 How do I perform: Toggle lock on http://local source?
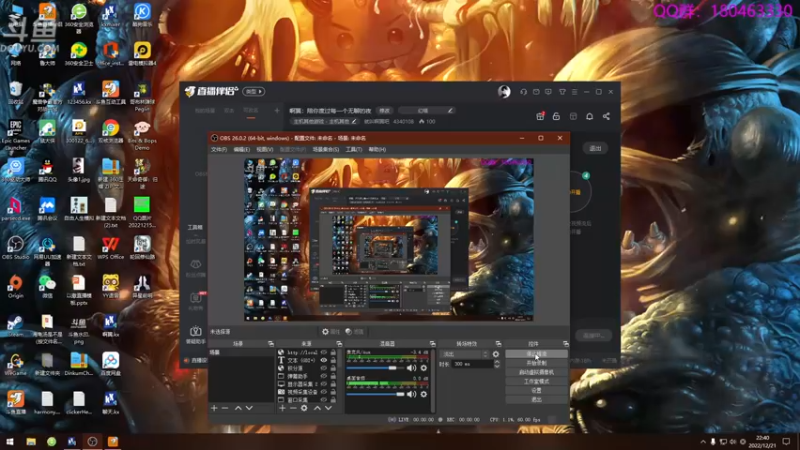(333, 352)
